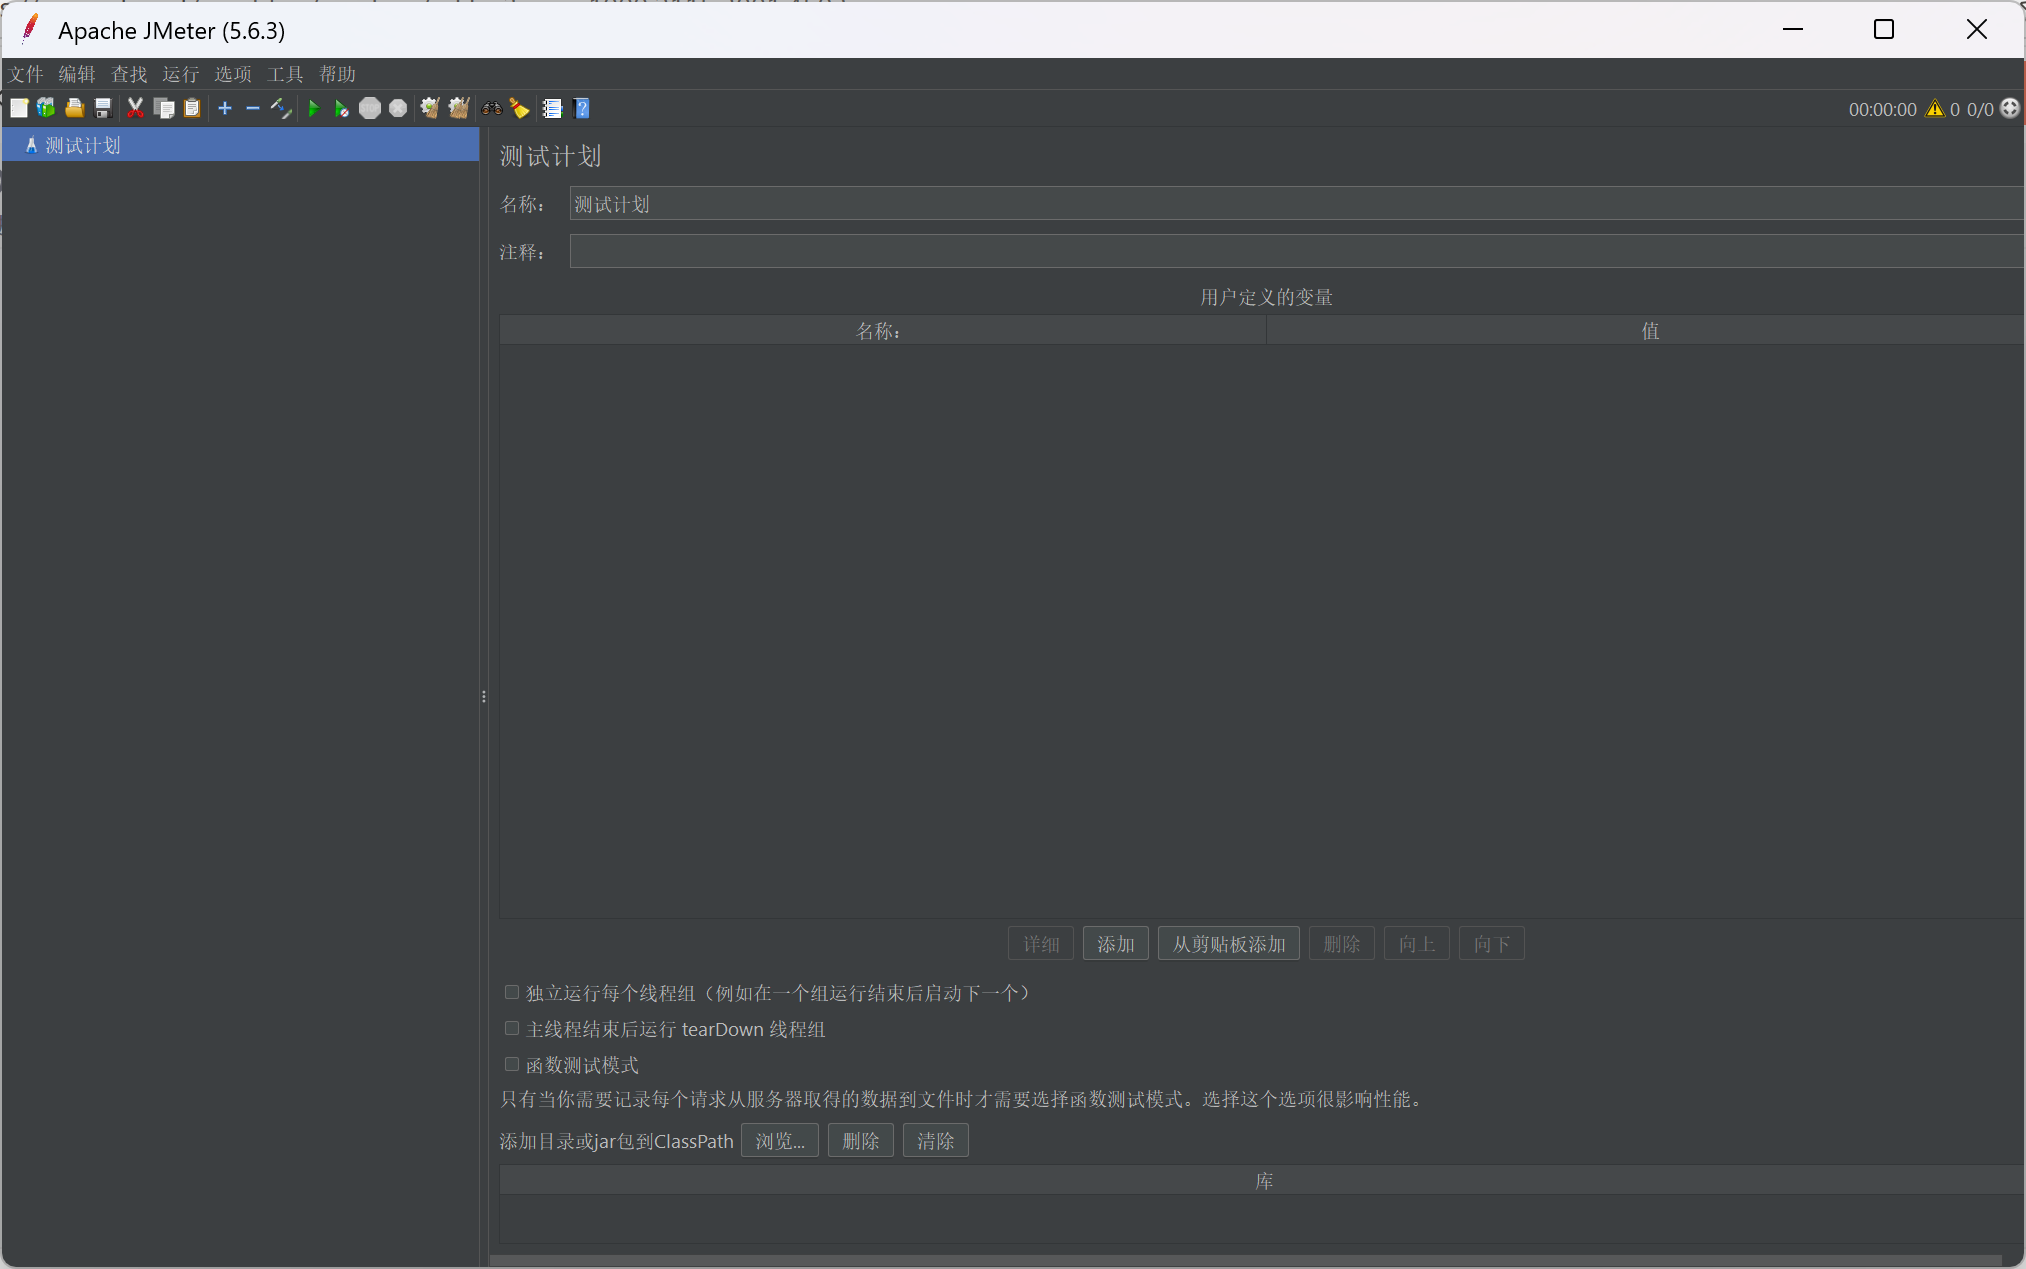
Task: Click the 名称 input field
Action: (x=1297, y=204)
